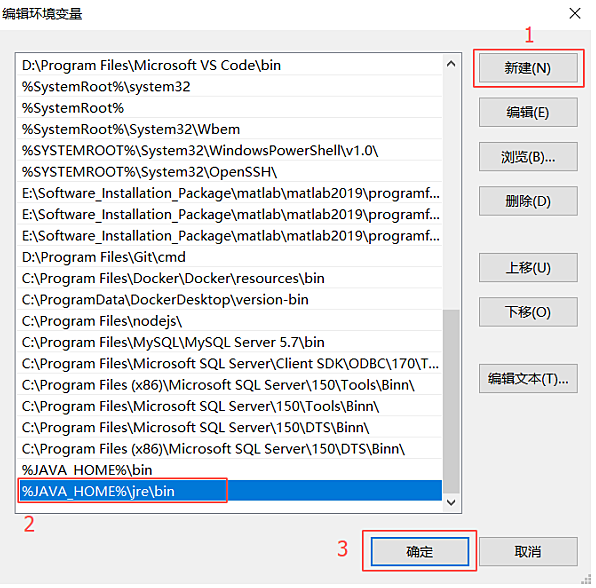Select C:\Program Files\nodejs\ entry
Image resolution: width=596 pixels, height=588 pixels.
coord(229,321)
